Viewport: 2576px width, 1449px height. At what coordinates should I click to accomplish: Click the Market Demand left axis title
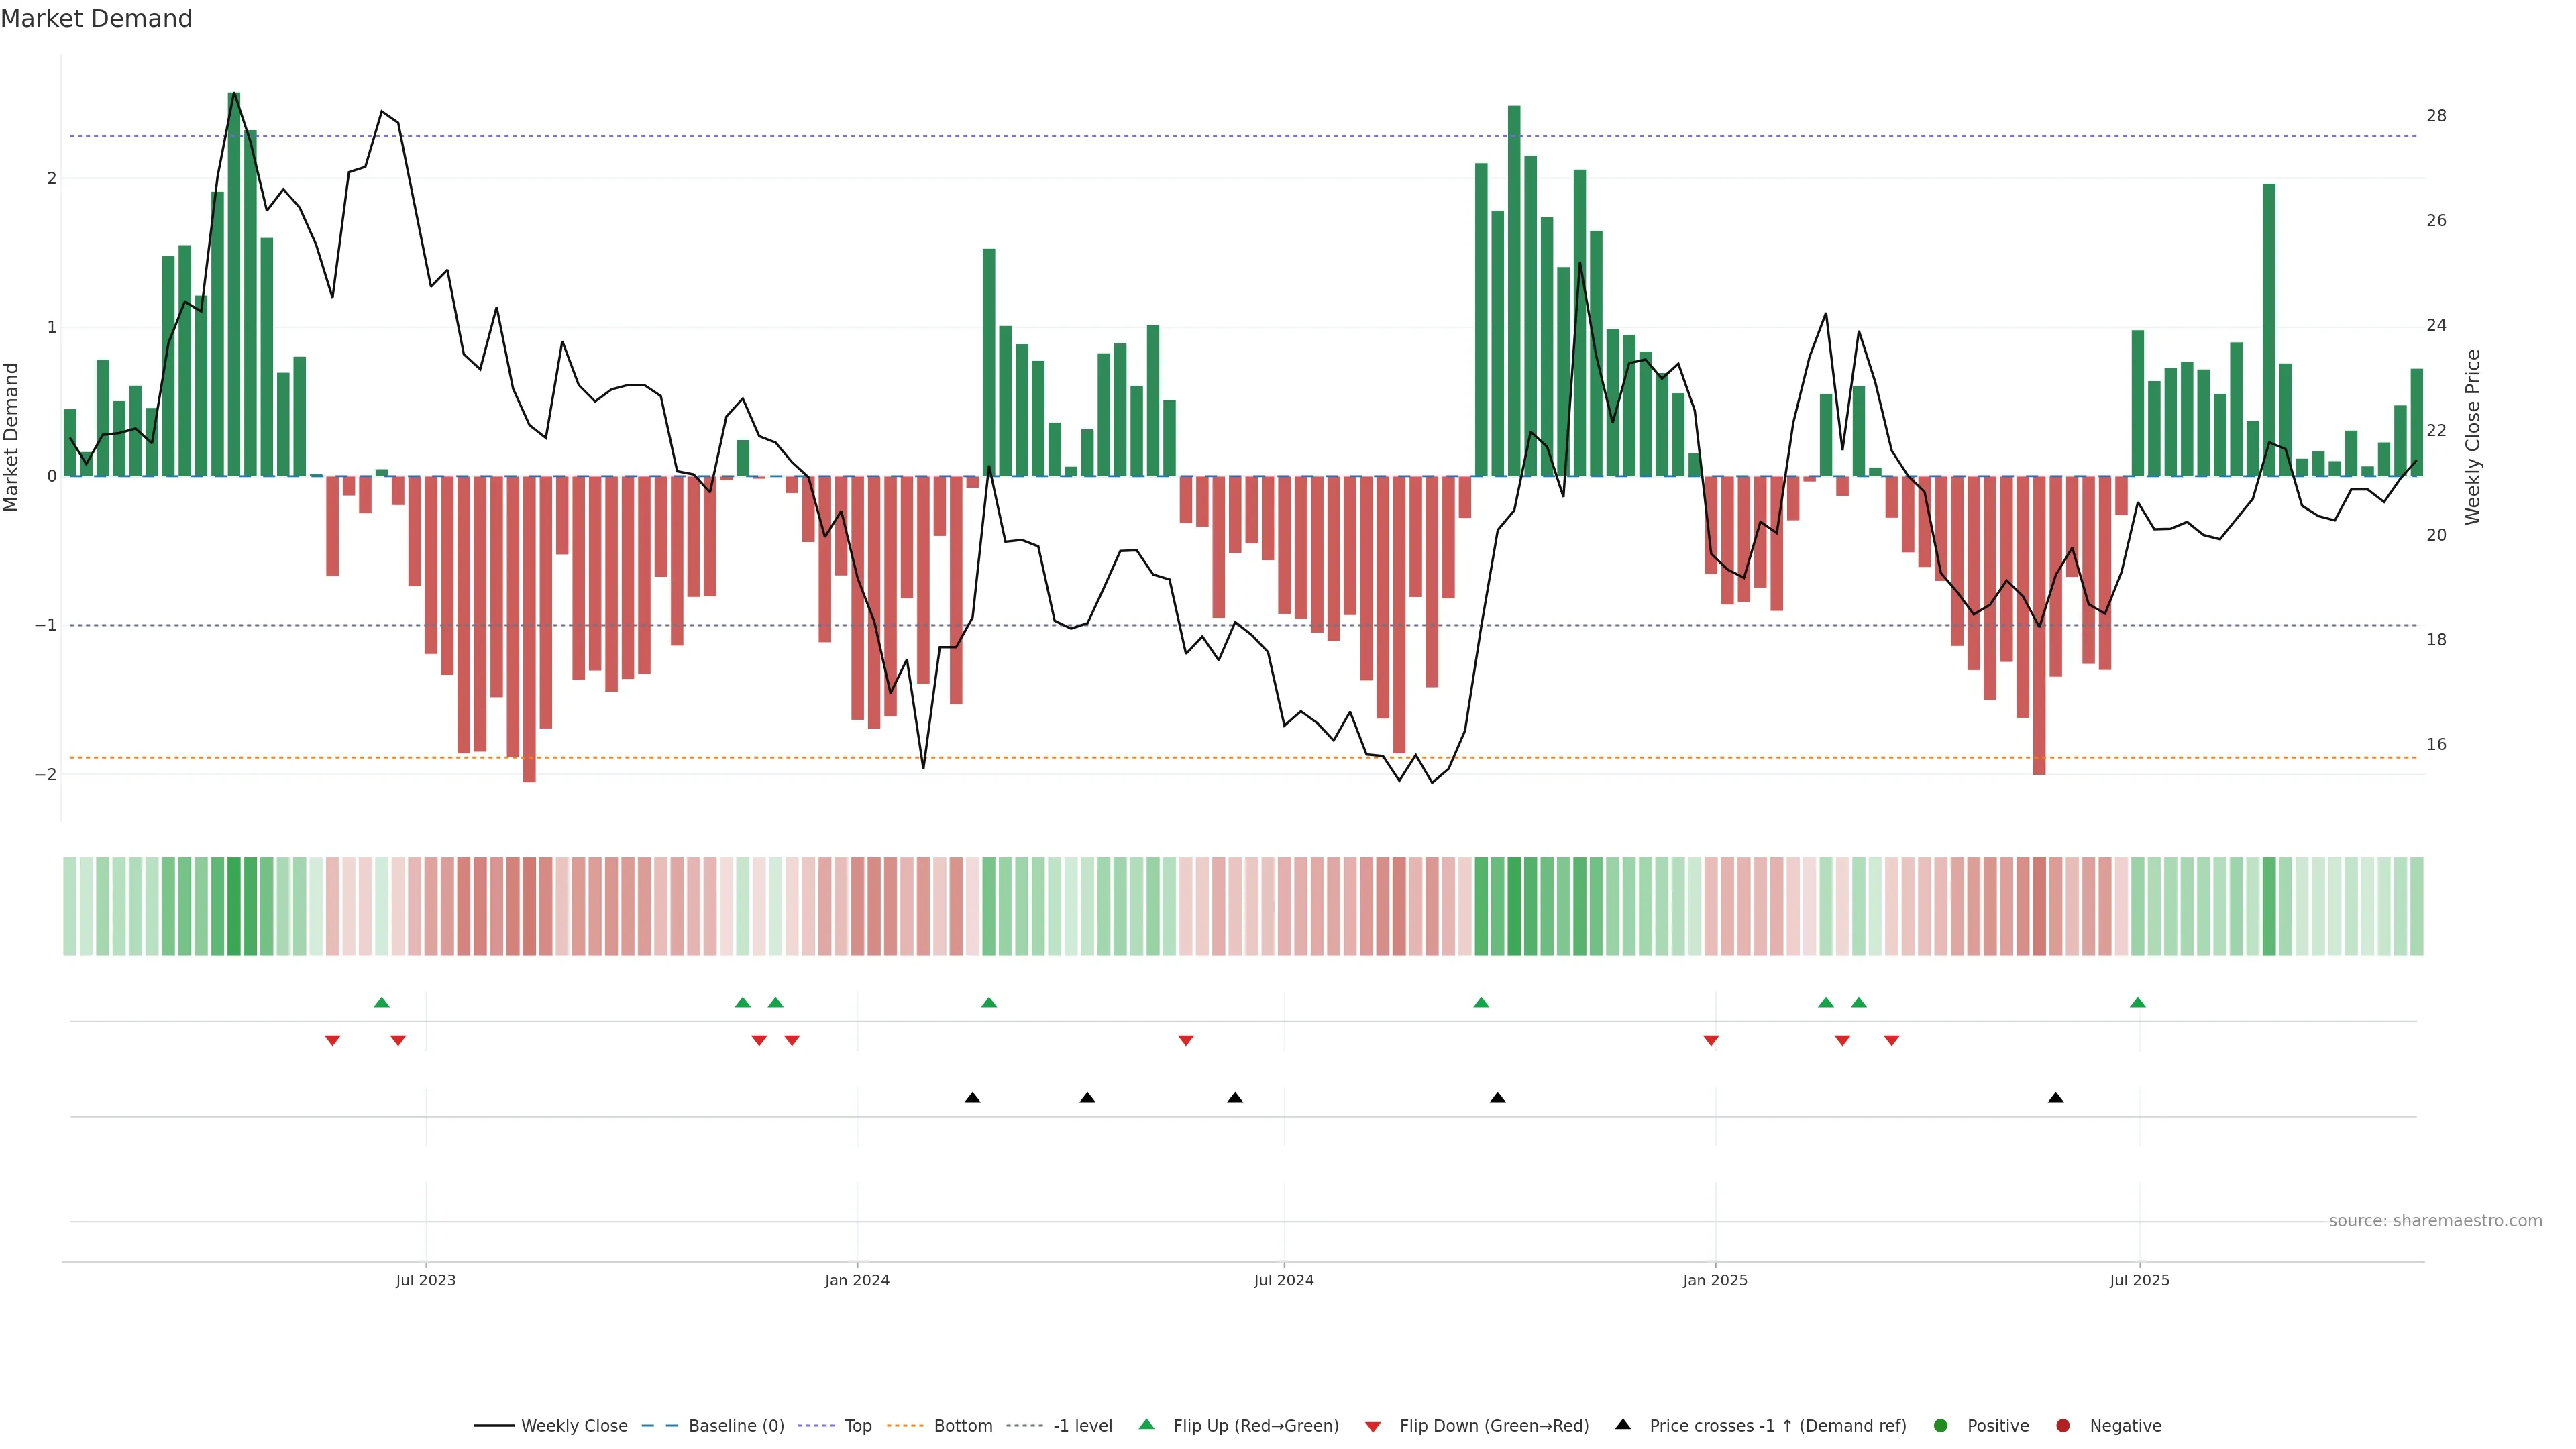[11, 437]
